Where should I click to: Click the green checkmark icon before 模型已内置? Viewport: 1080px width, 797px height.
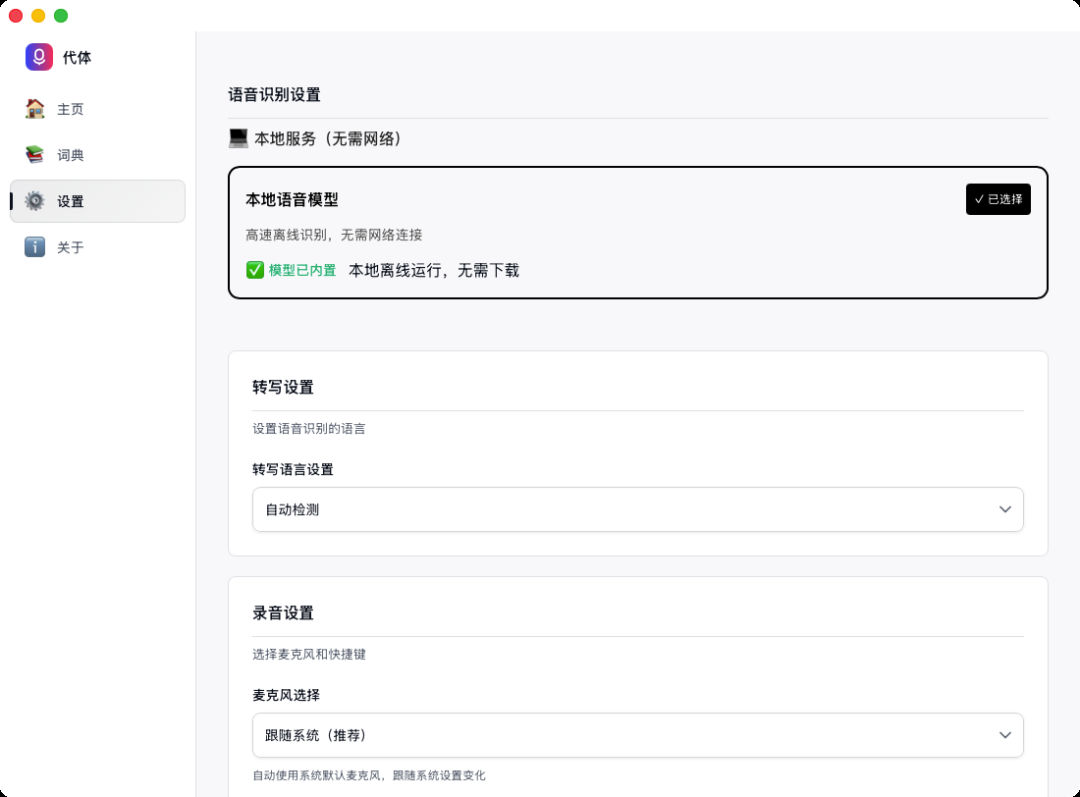[255, 270]
